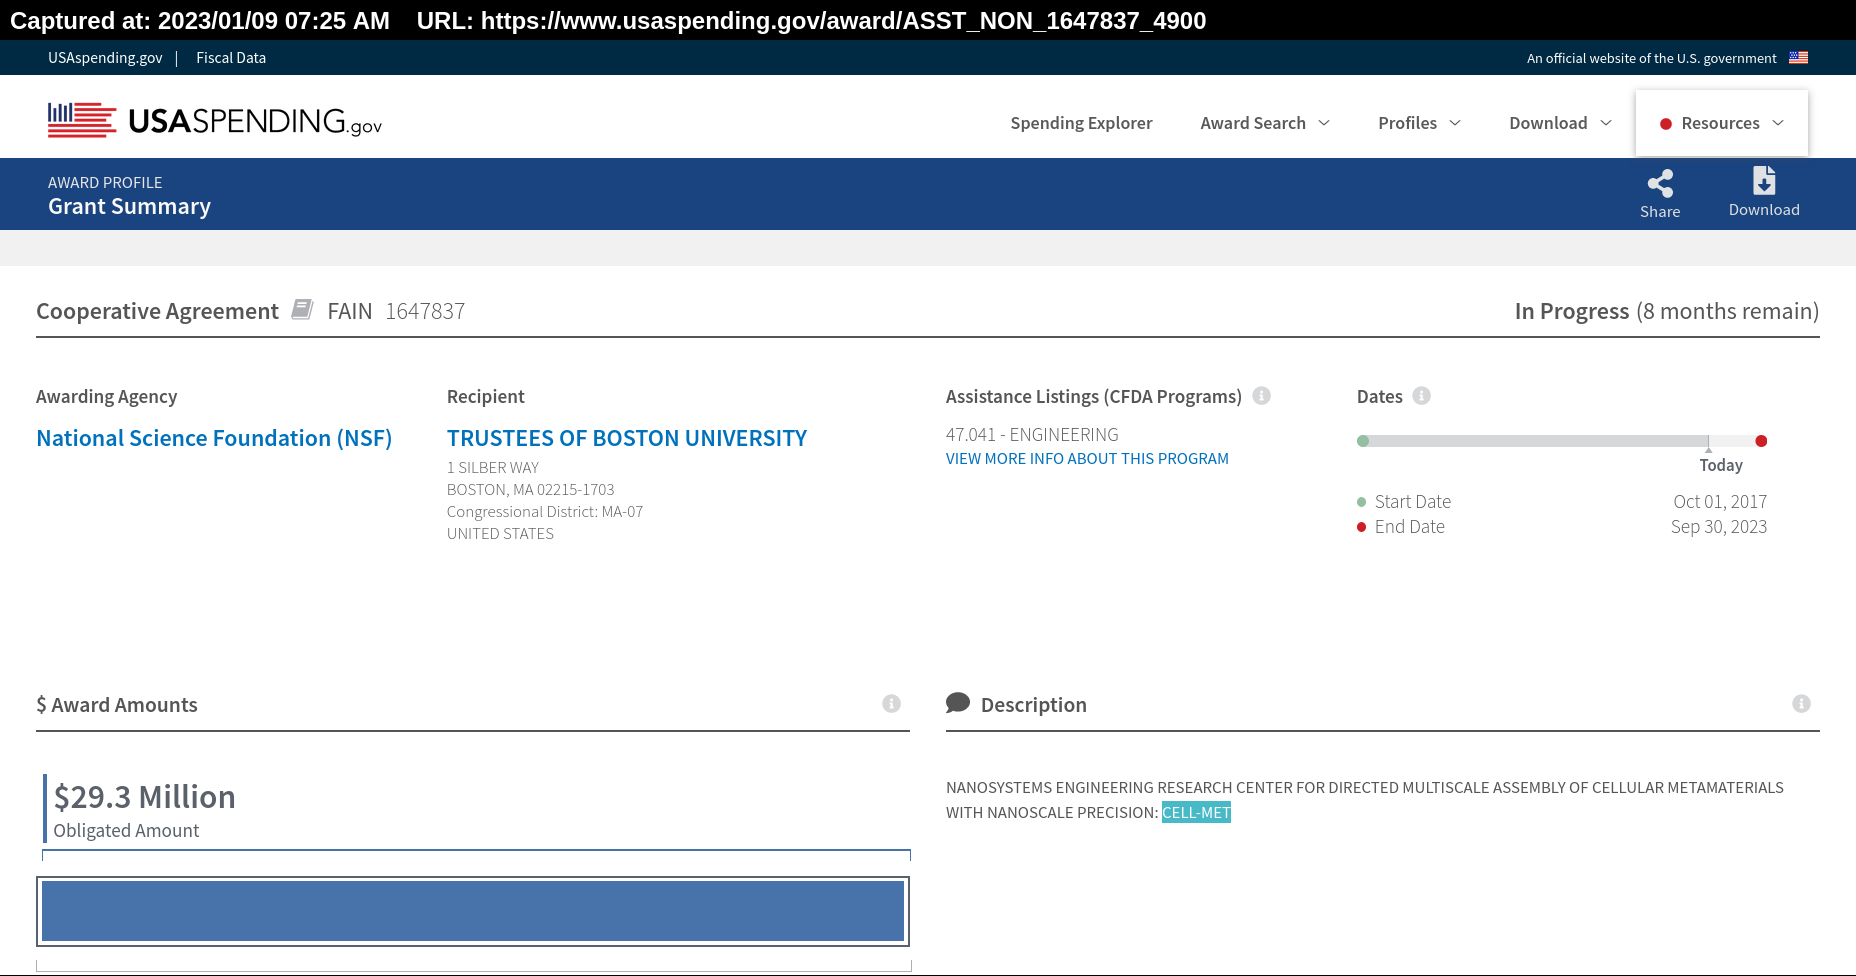
Task: Open the USAspending.gov logo home link
Action: point(215,121)
